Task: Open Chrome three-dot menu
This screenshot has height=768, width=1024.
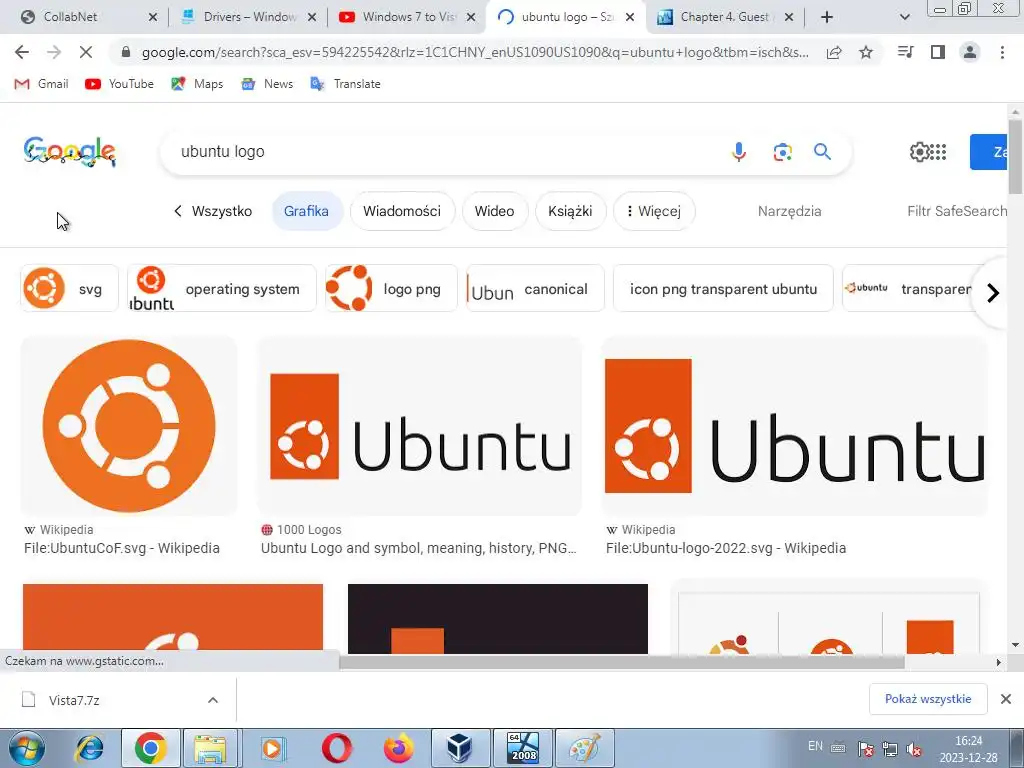Action: 1002,52
